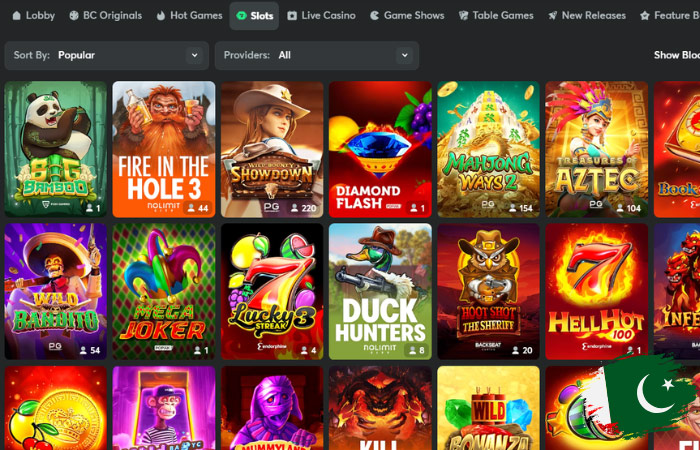Click the Feature star icon
700x450 pixels.
[645, 16]
